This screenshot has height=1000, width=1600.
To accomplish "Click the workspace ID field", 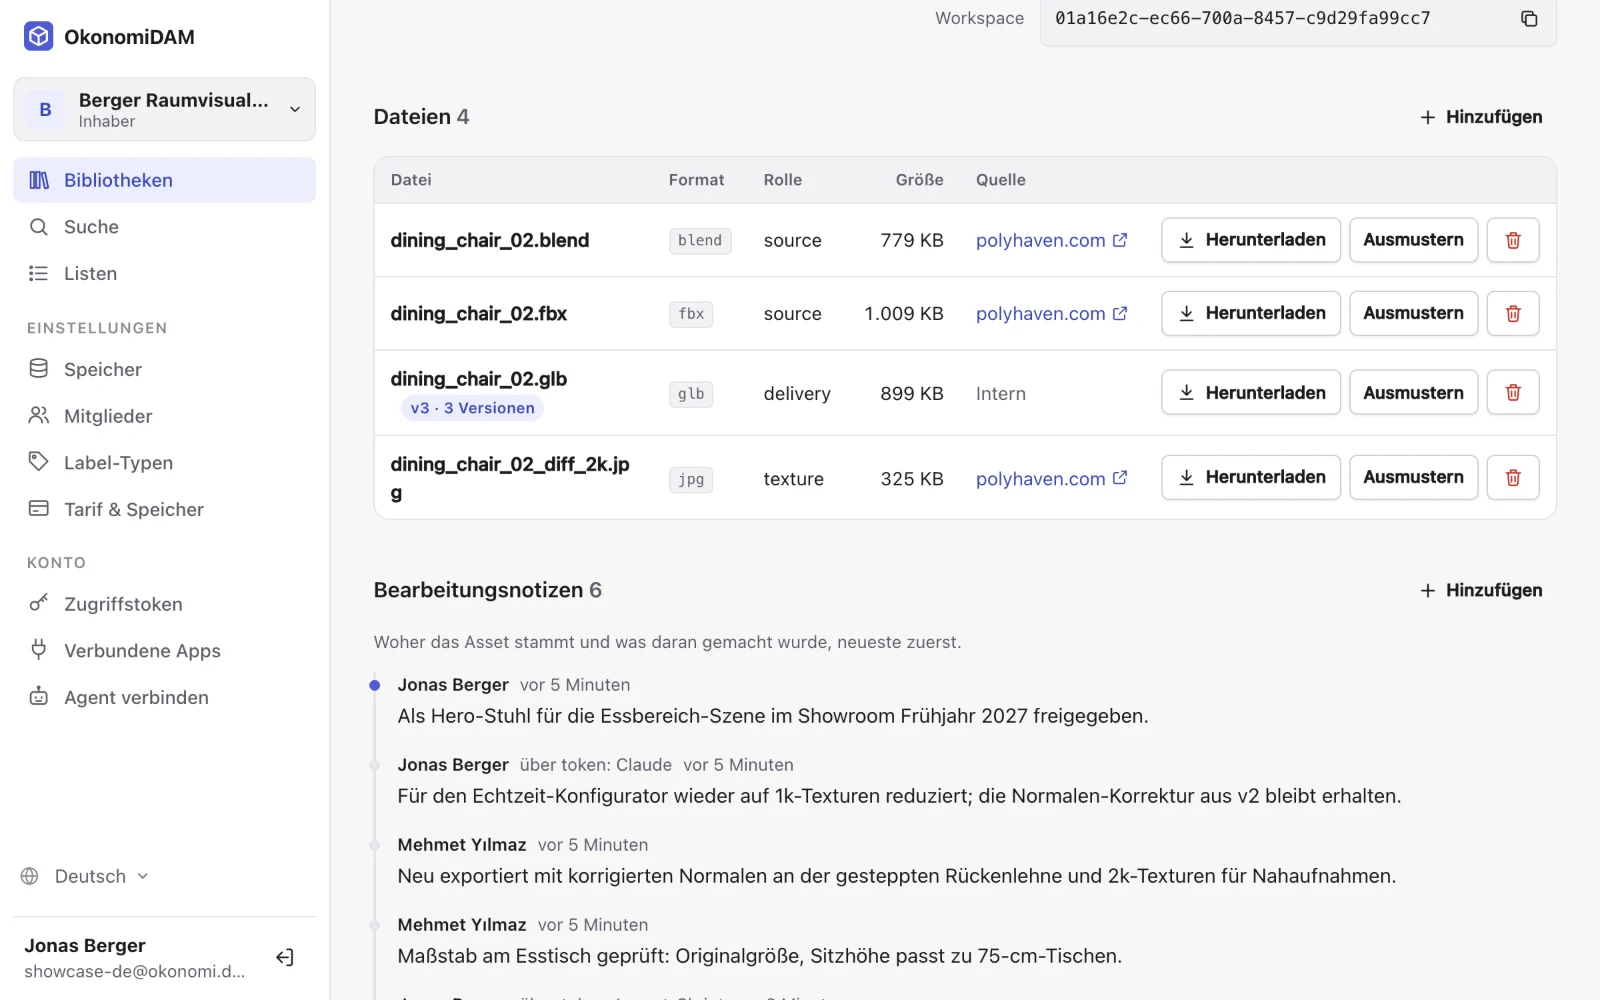I will (x=1298, y=20).
